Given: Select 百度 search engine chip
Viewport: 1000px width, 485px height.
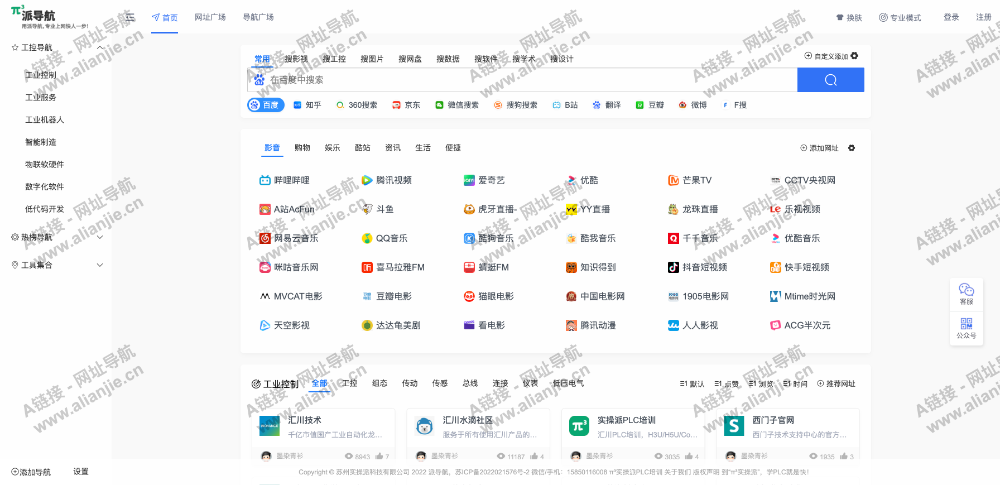Looking at the screenshot, I should tap(266, 105).
